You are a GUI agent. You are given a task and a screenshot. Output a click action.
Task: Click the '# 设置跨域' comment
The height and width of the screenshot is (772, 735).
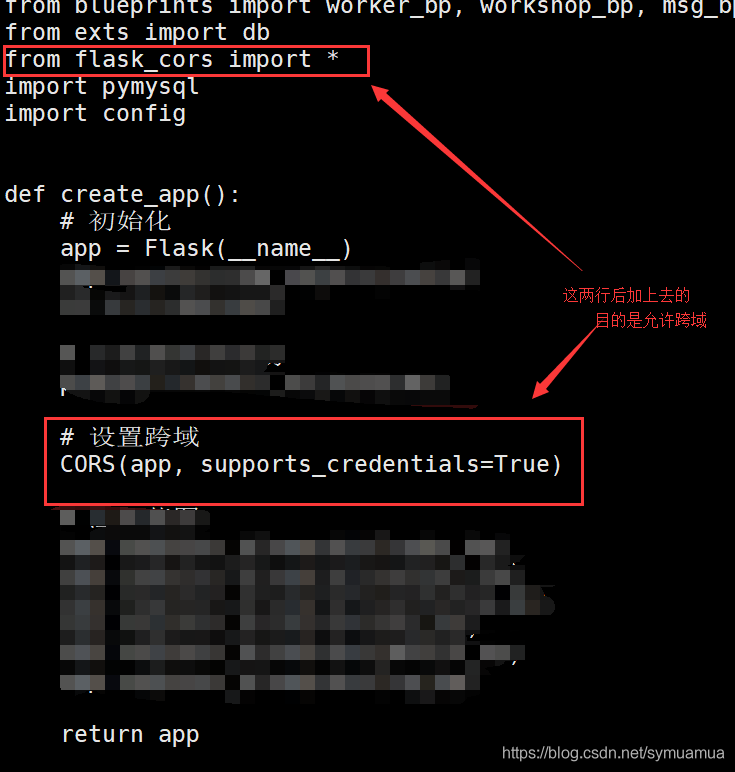tap(129, 437)
